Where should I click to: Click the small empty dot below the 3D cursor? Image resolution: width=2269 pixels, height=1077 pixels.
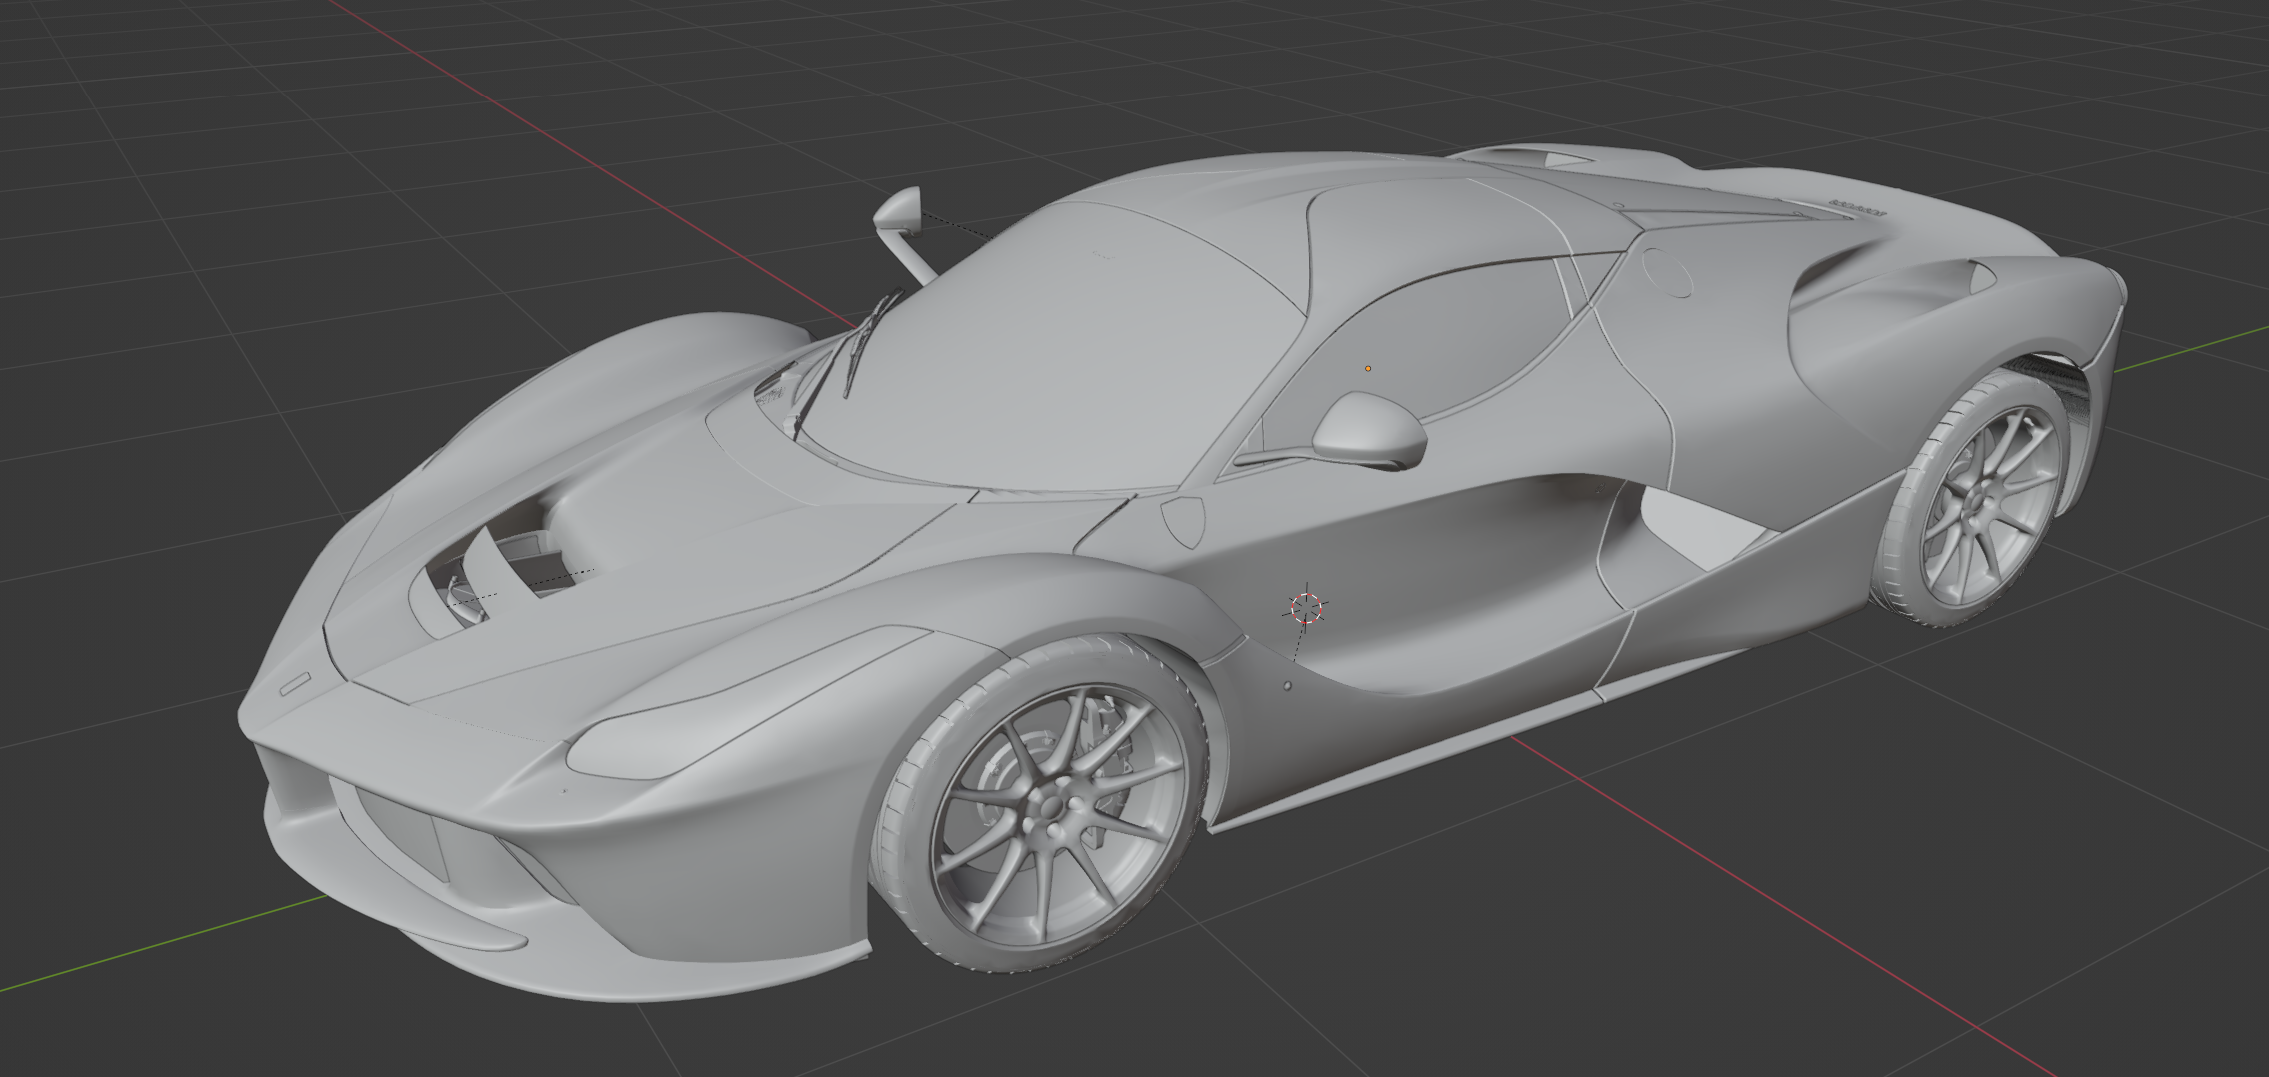[x=1287, y=686]
